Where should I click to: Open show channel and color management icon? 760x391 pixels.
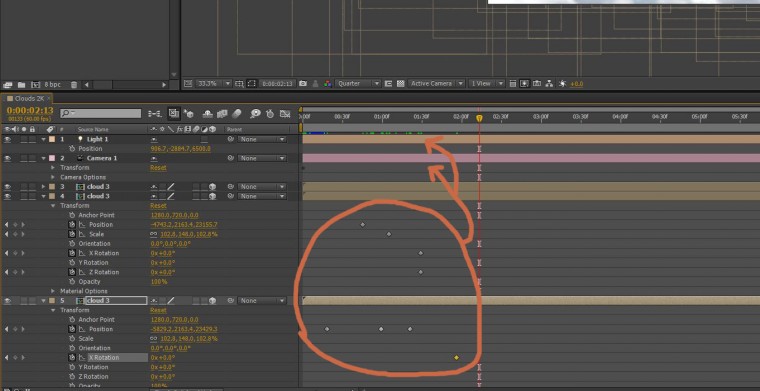tap(328, 84)
